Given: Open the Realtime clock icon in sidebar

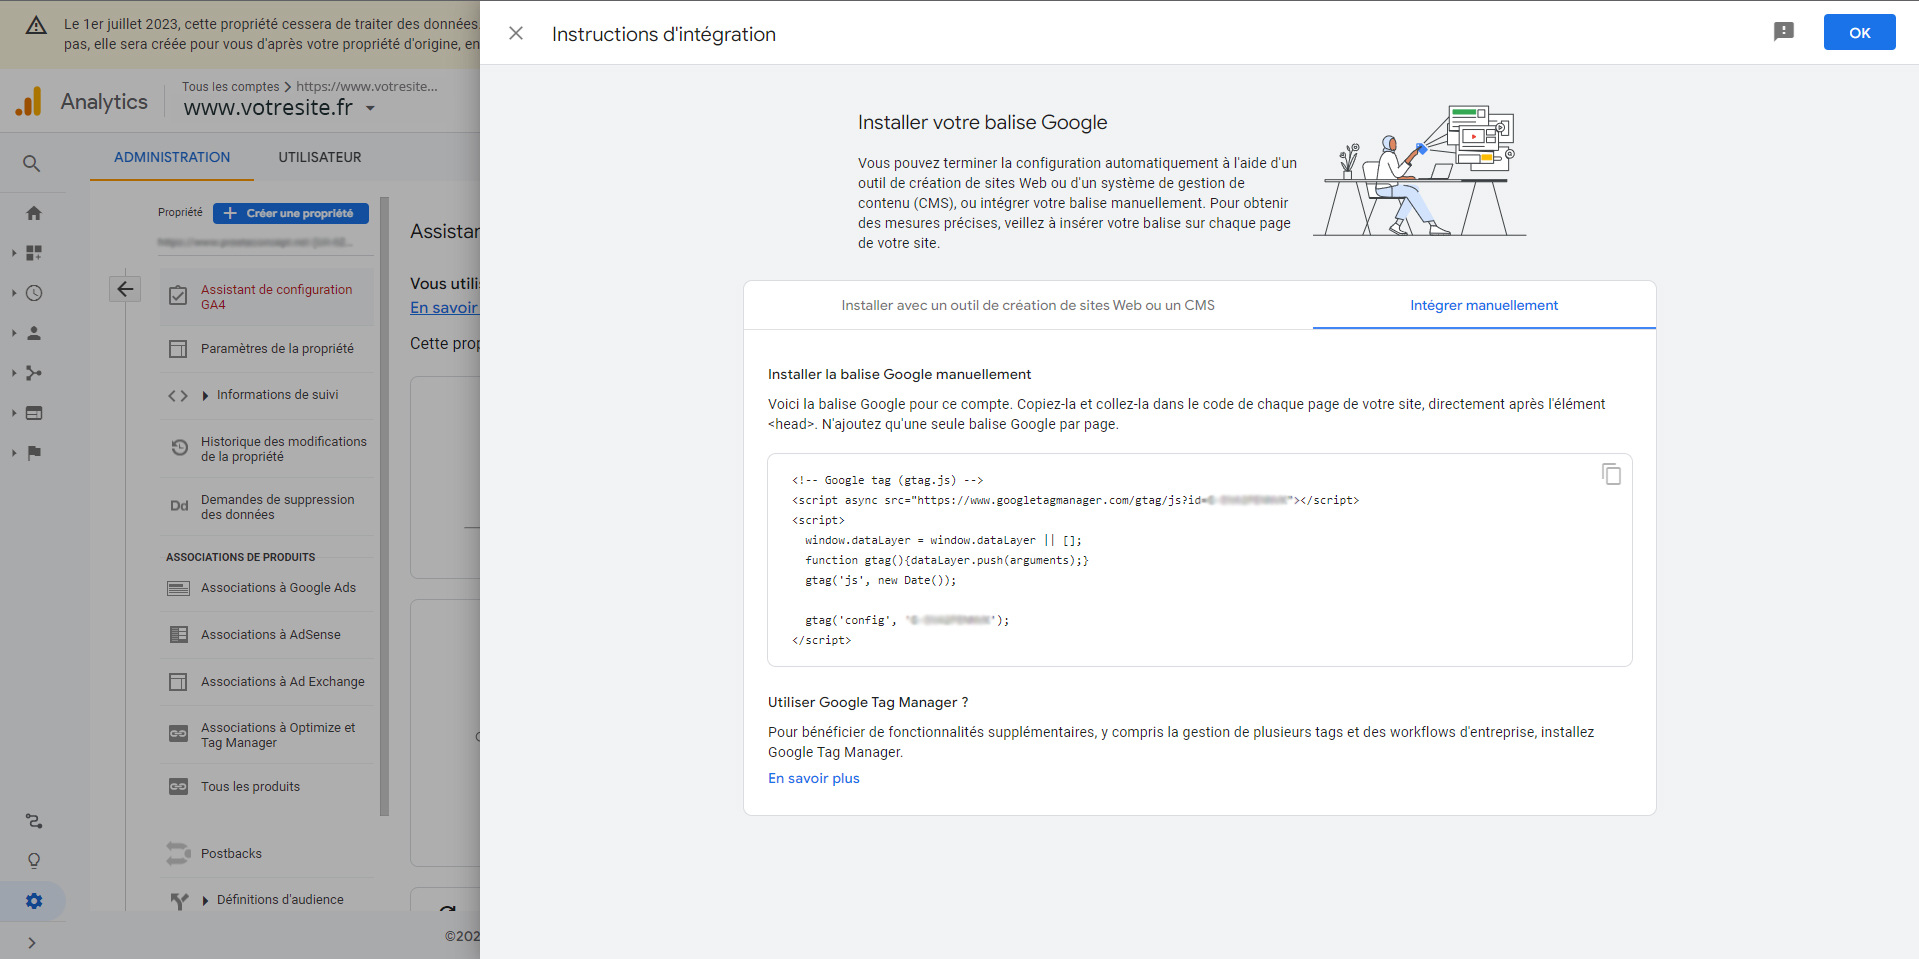Looking at the screenshot, I should (x=34, y=293).
